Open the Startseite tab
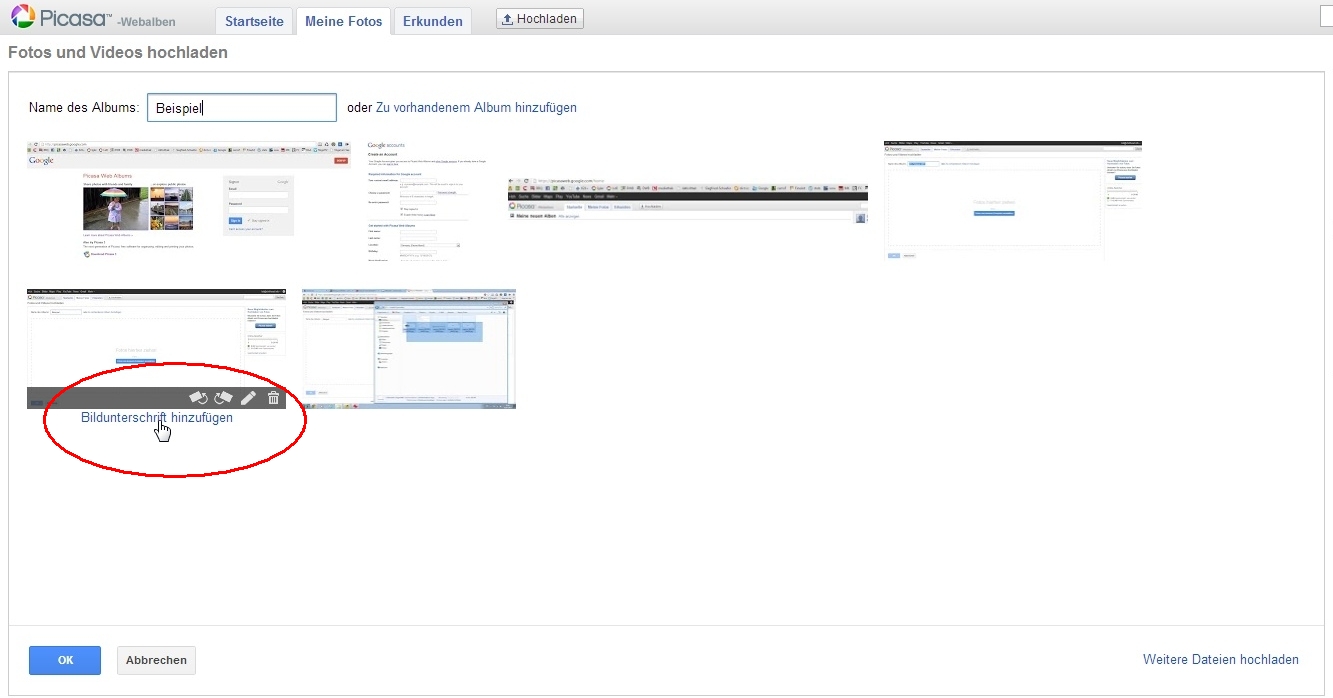 254,21
